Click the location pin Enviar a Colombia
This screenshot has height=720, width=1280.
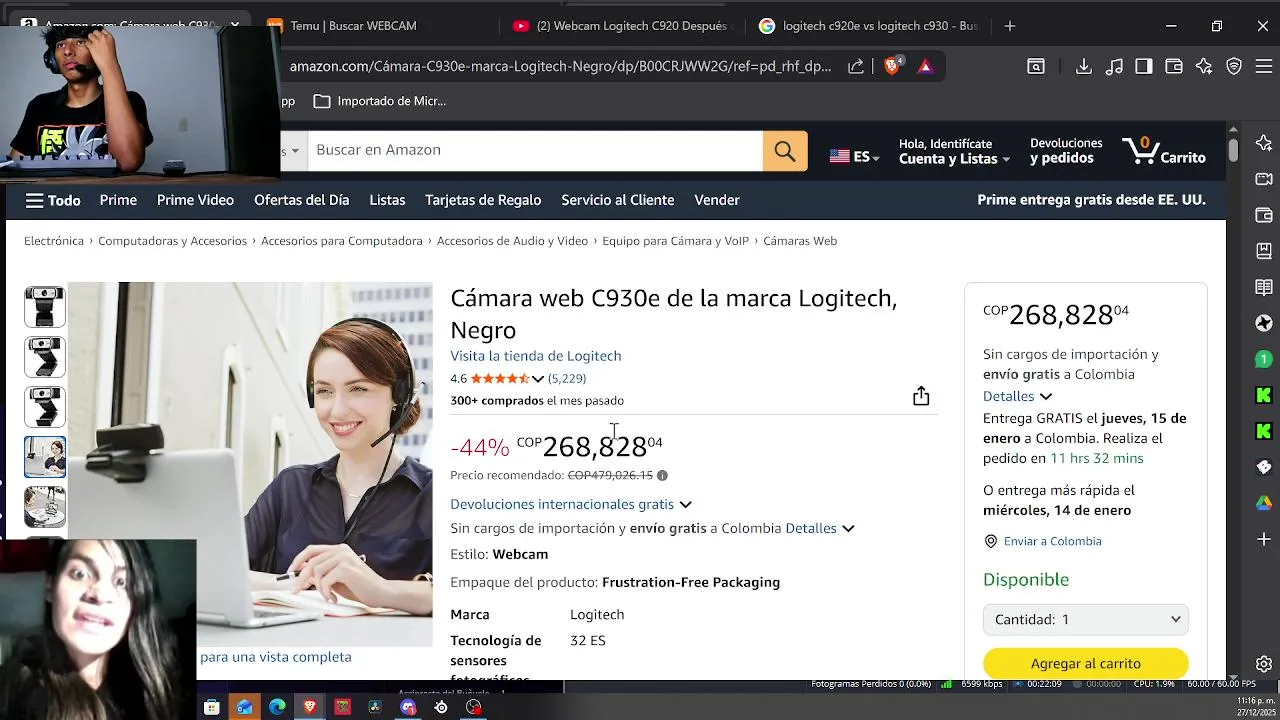(x=991, y=541)
